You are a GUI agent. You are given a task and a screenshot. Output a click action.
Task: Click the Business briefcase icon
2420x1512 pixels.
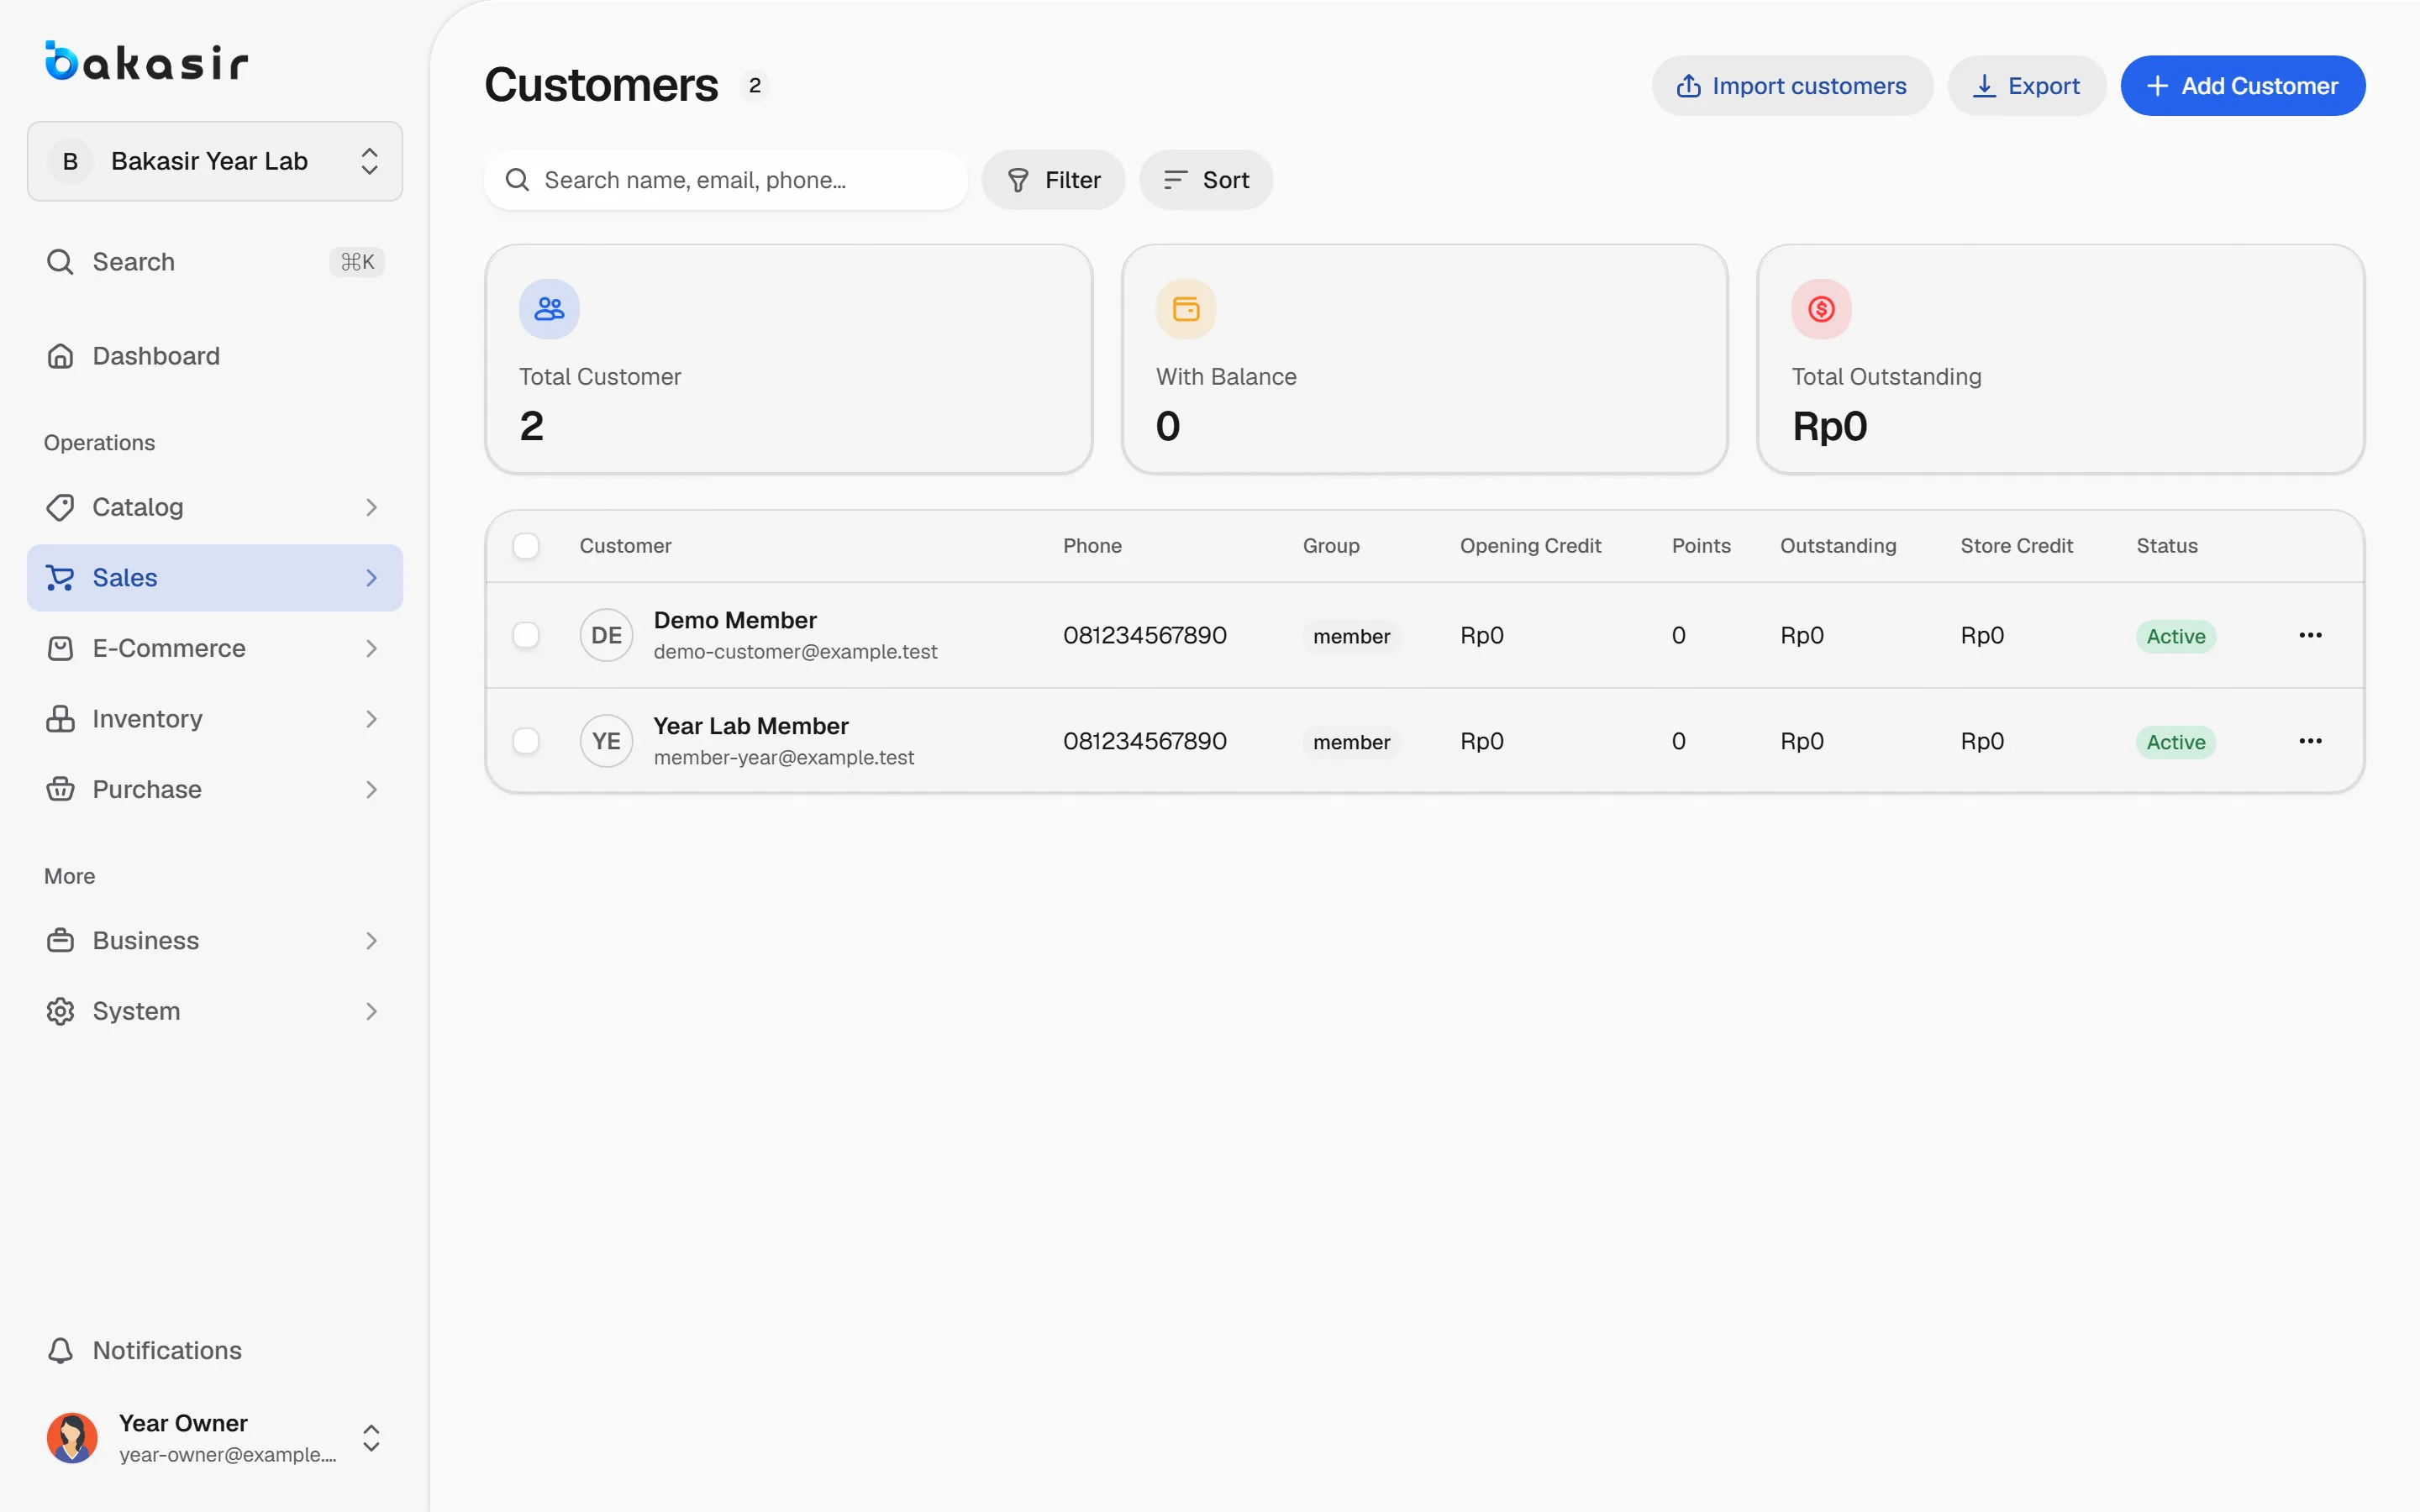tap(60, 940)
